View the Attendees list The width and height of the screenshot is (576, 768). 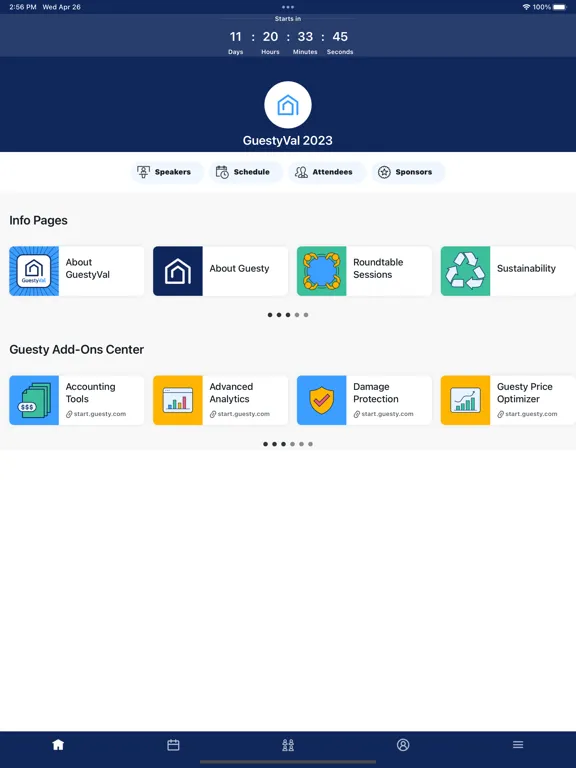pos(327,172)
